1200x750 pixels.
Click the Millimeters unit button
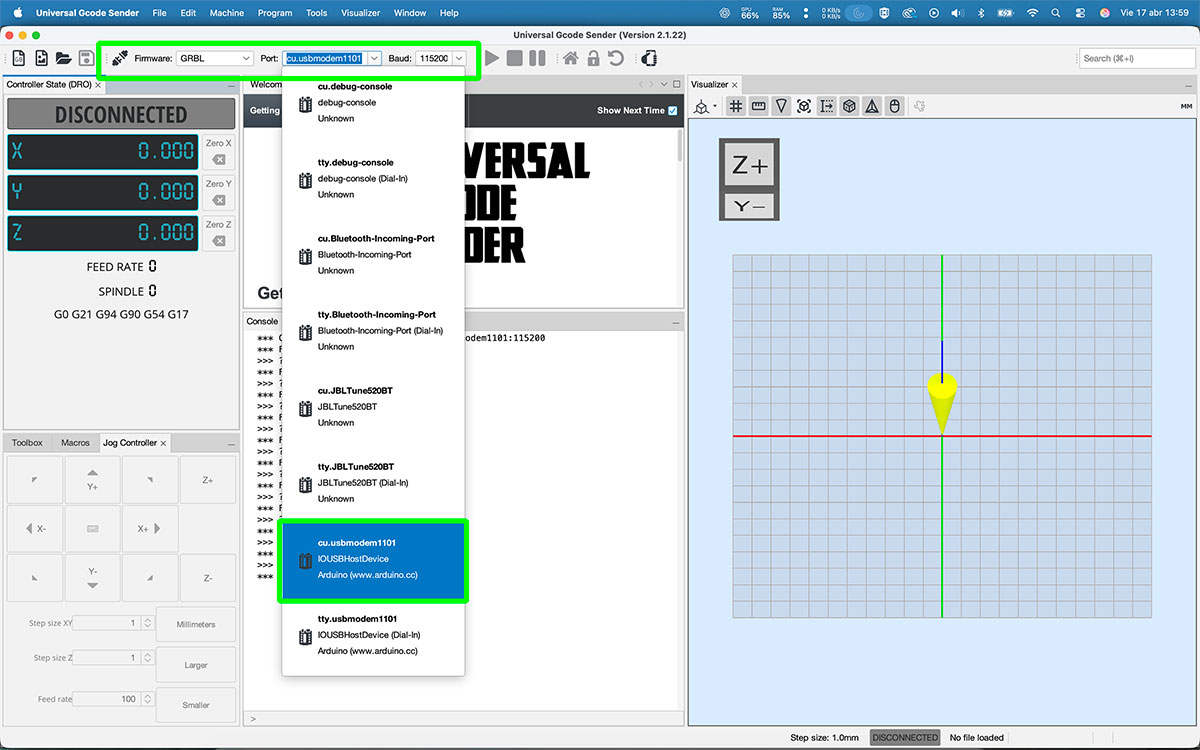coord(196,624)
